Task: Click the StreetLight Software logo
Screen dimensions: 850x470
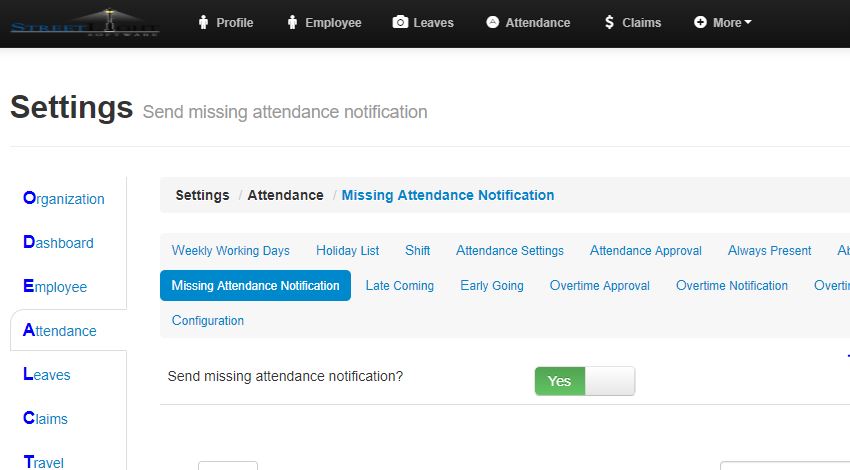Action: click(85, 23)
